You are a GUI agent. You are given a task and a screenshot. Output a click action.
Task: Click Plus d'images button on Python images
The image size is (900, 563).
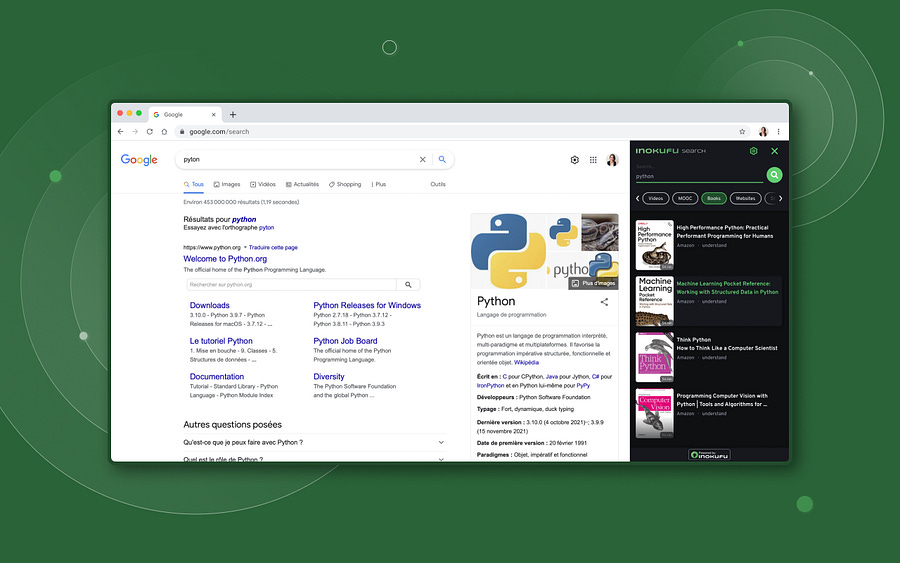pyautogui.click(x=593, y=284)
